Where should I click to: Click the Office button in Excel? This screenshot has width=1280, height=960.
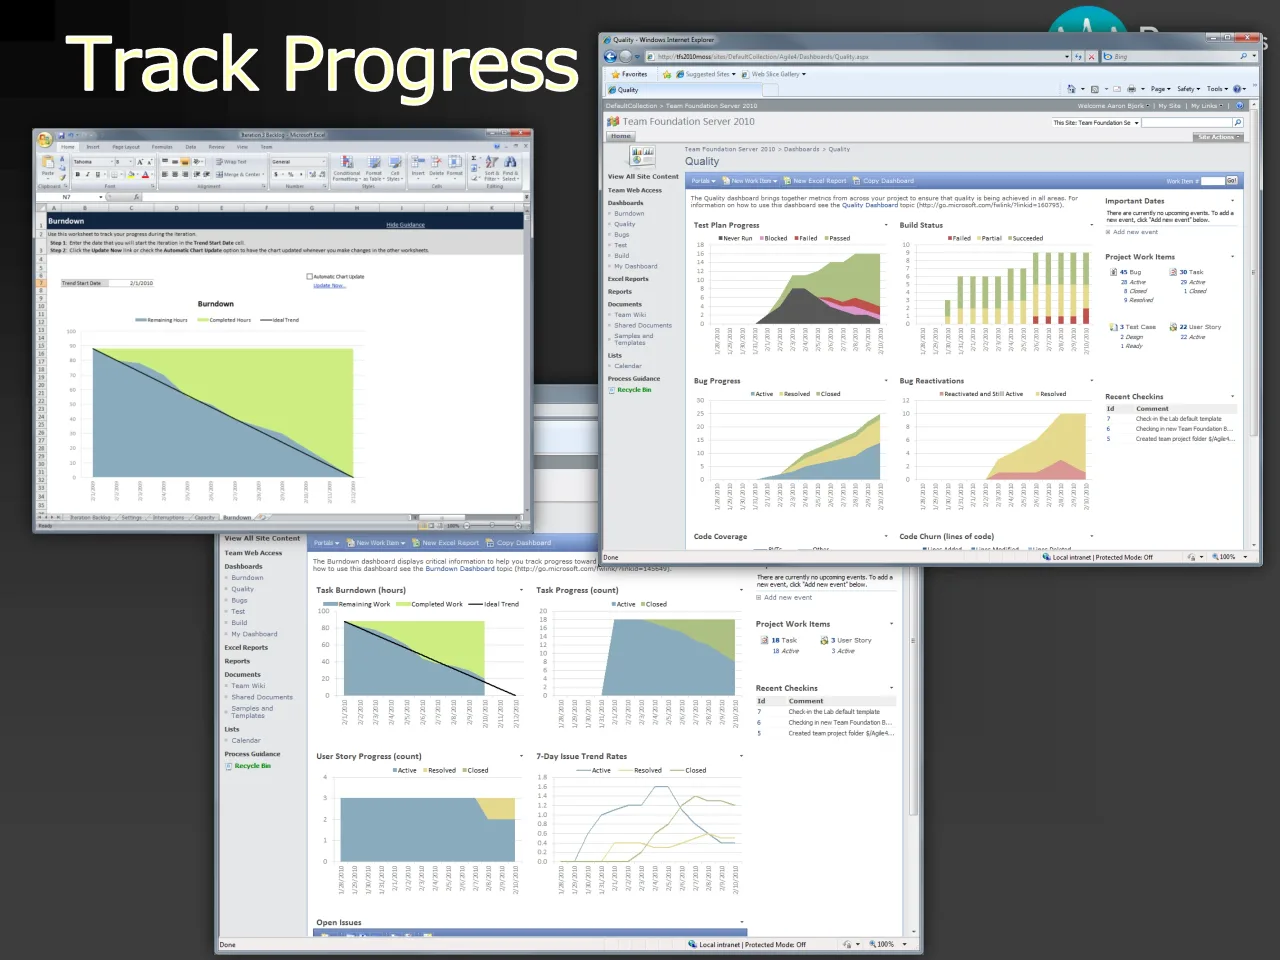pos(45,139)
